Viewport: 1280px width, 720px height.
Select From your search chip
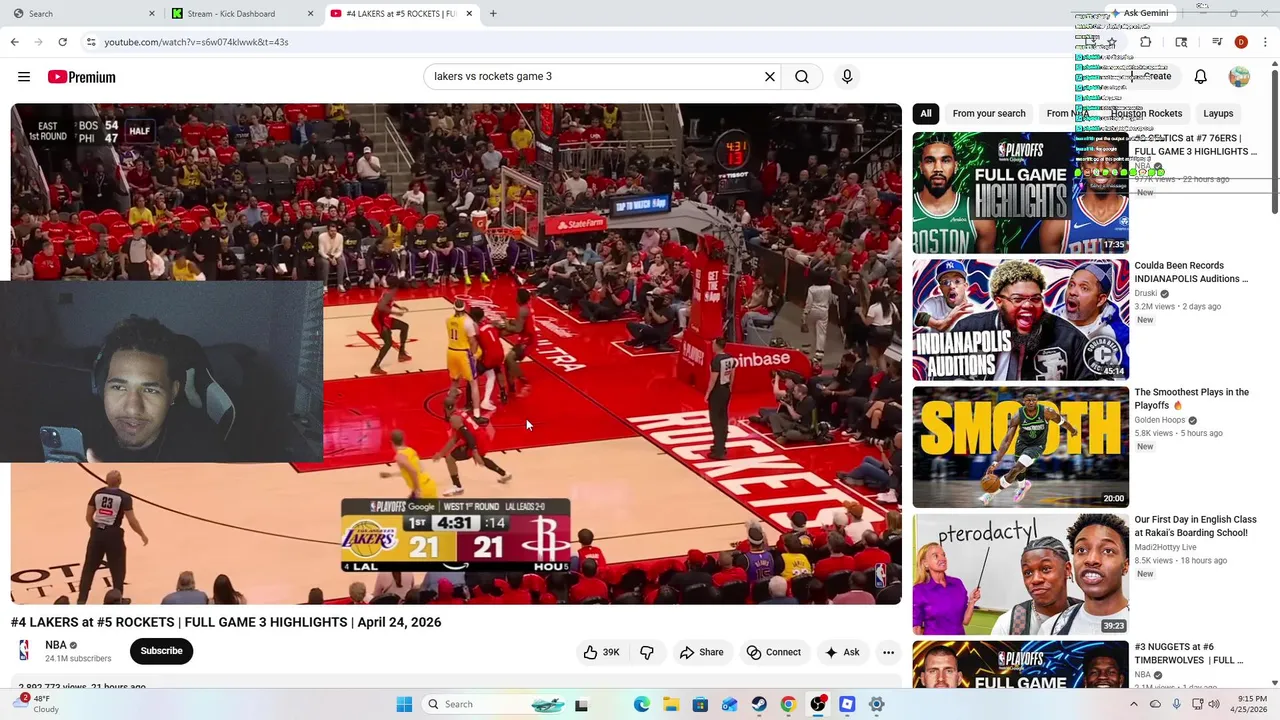(989, 113)
